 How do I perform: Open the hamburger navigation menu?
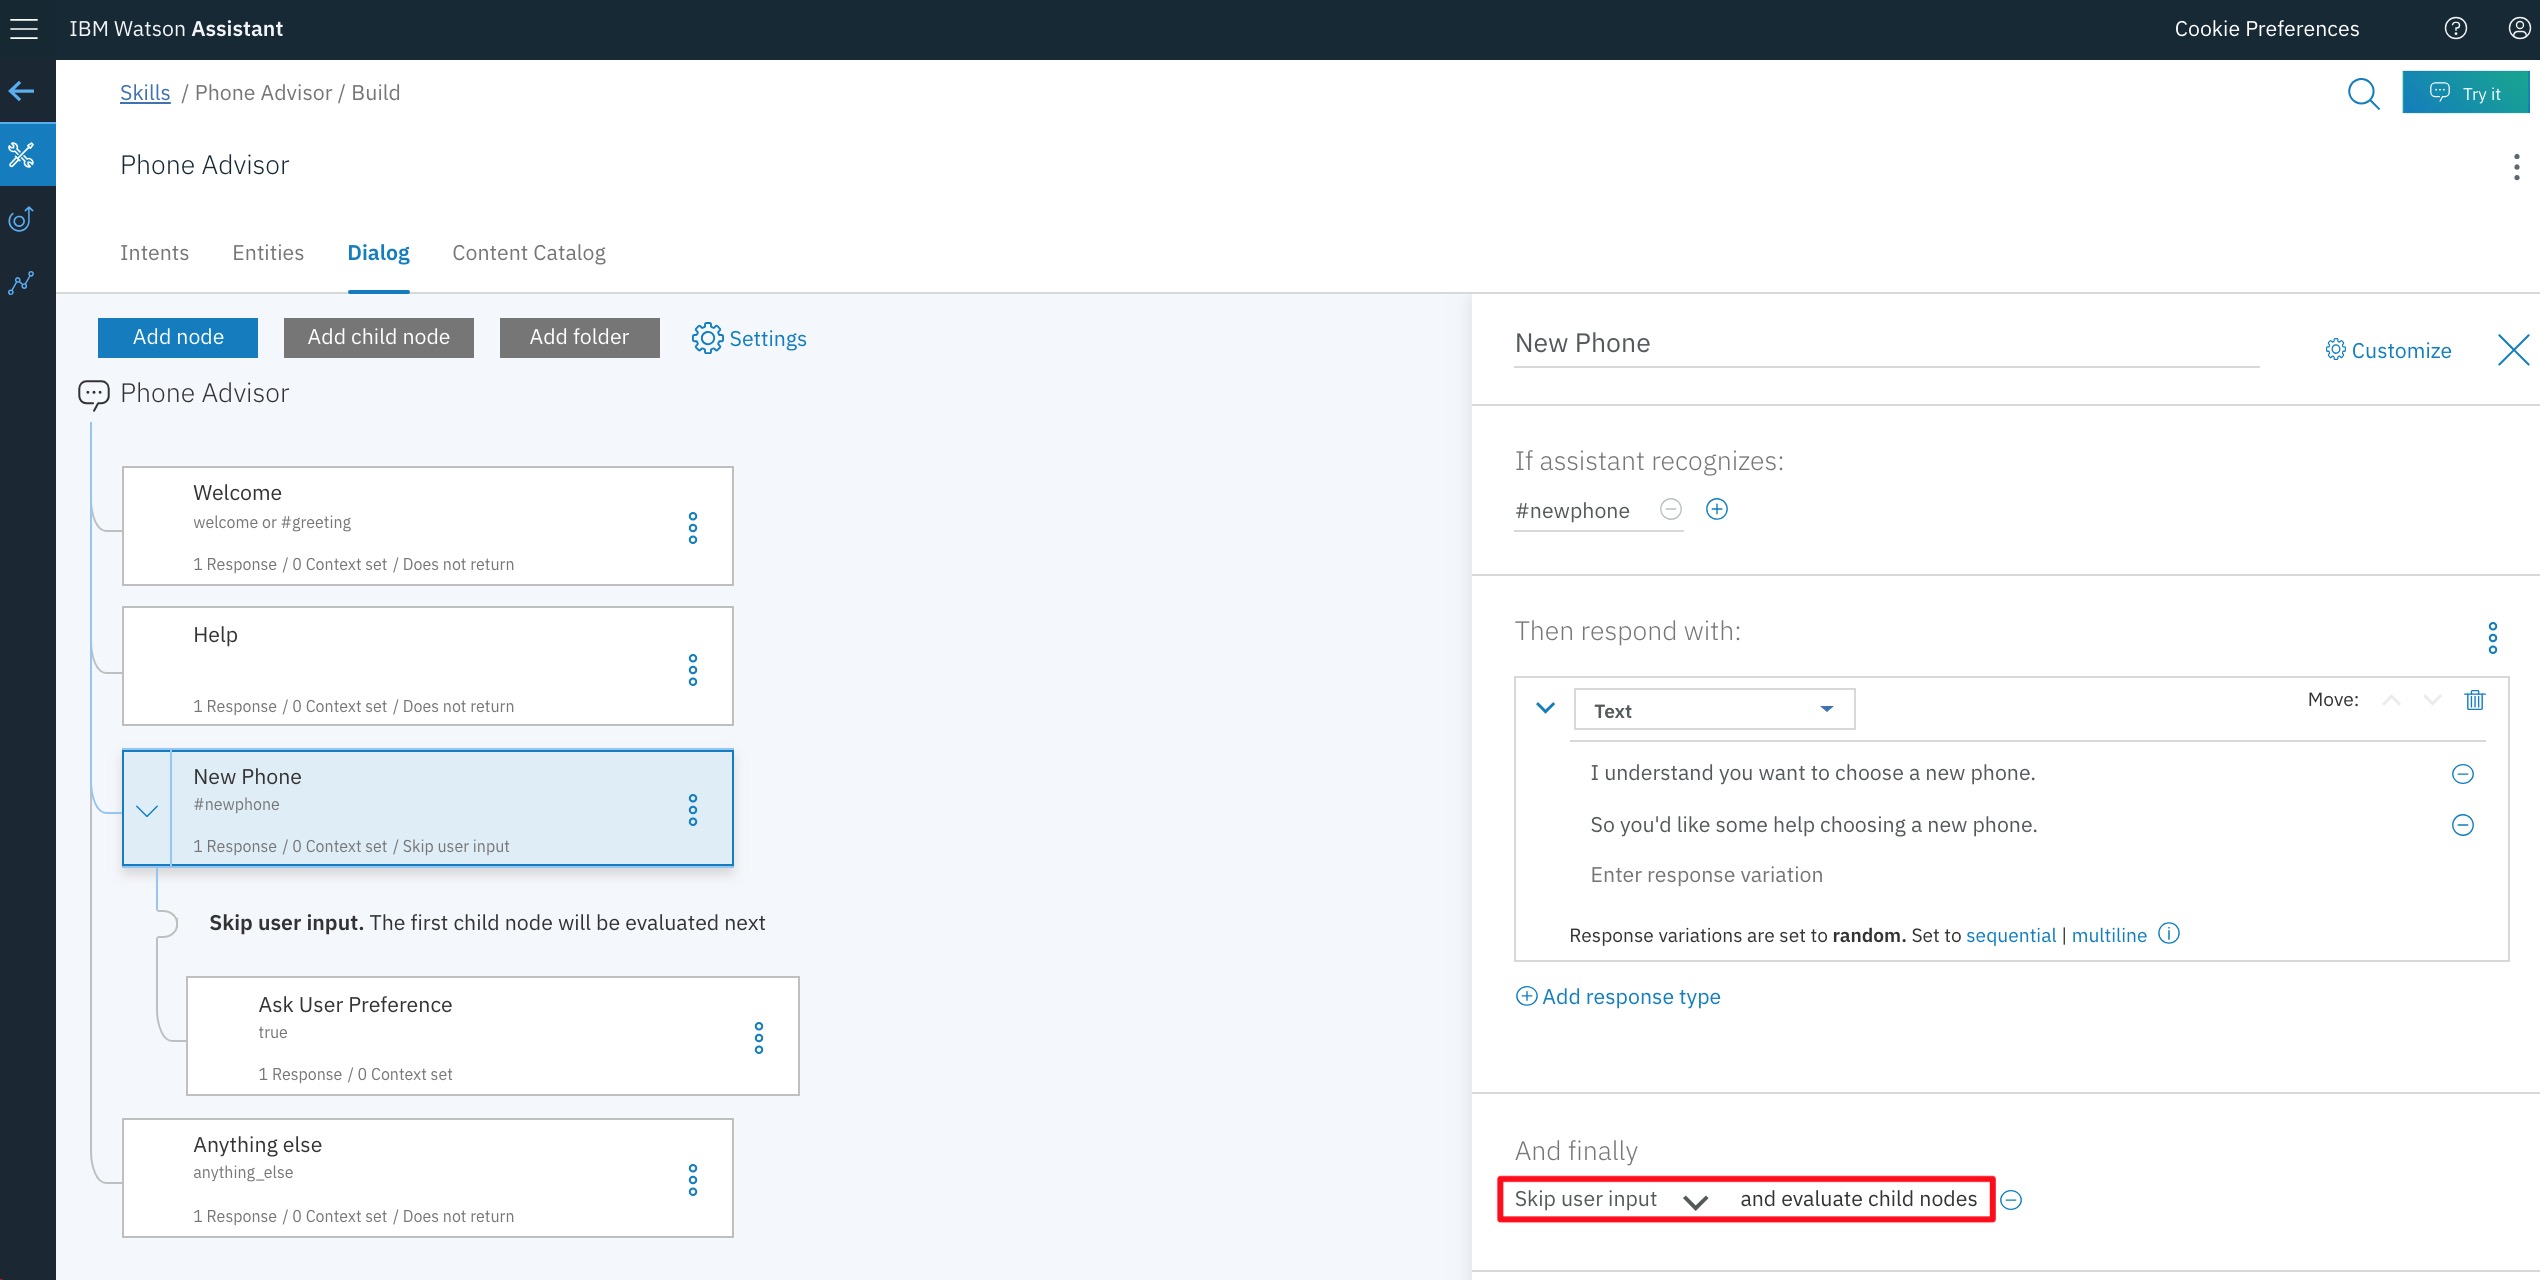[x=24, y=29]
